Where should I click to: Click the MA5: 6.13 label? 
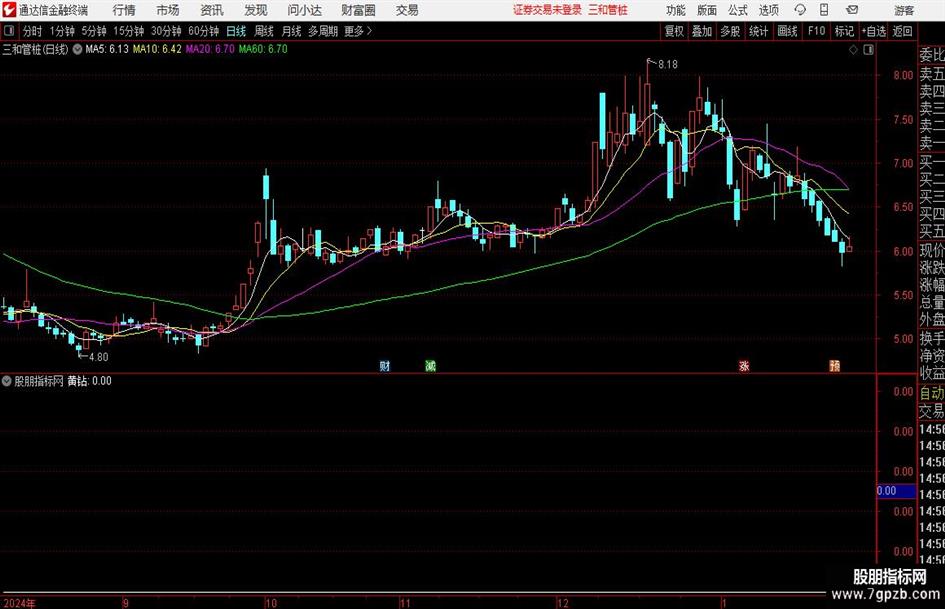point(107,49)
